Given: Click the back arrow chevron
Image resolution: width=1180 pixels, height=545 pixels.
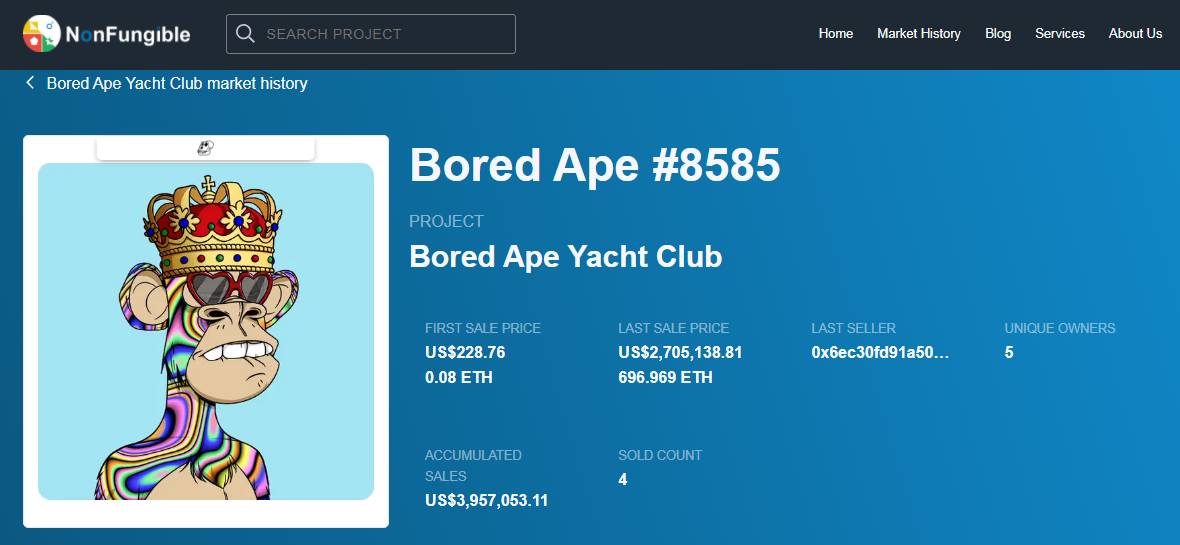Looking at the screenshot, I should pyautogui.click(x=30, y=83).
